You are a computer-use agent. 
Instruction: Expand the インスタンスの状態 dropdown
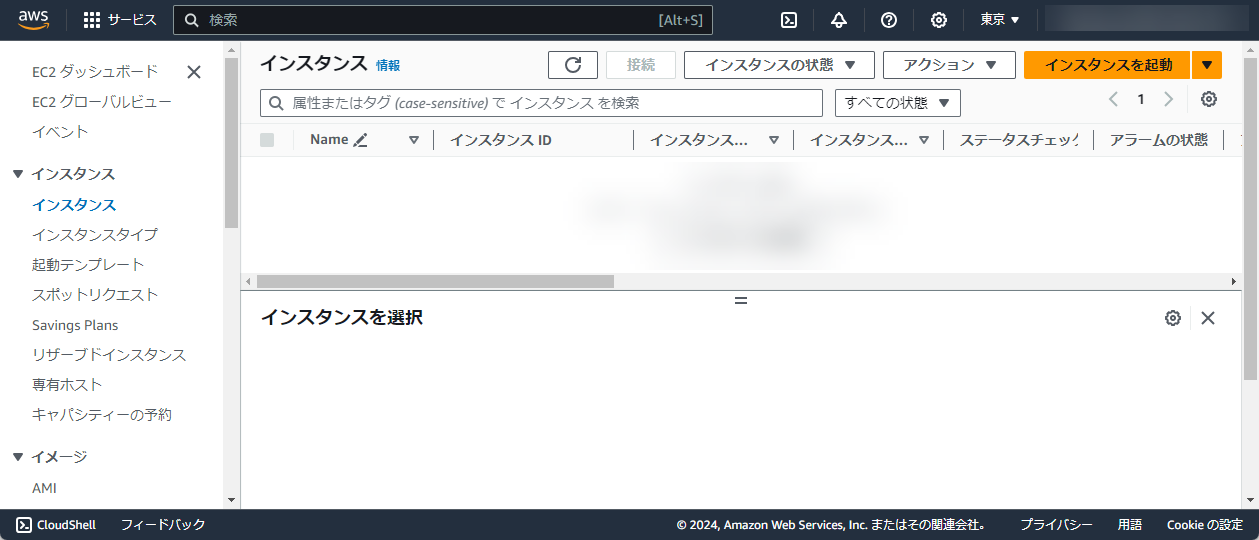pyautogui.click(x=779, y=65)
